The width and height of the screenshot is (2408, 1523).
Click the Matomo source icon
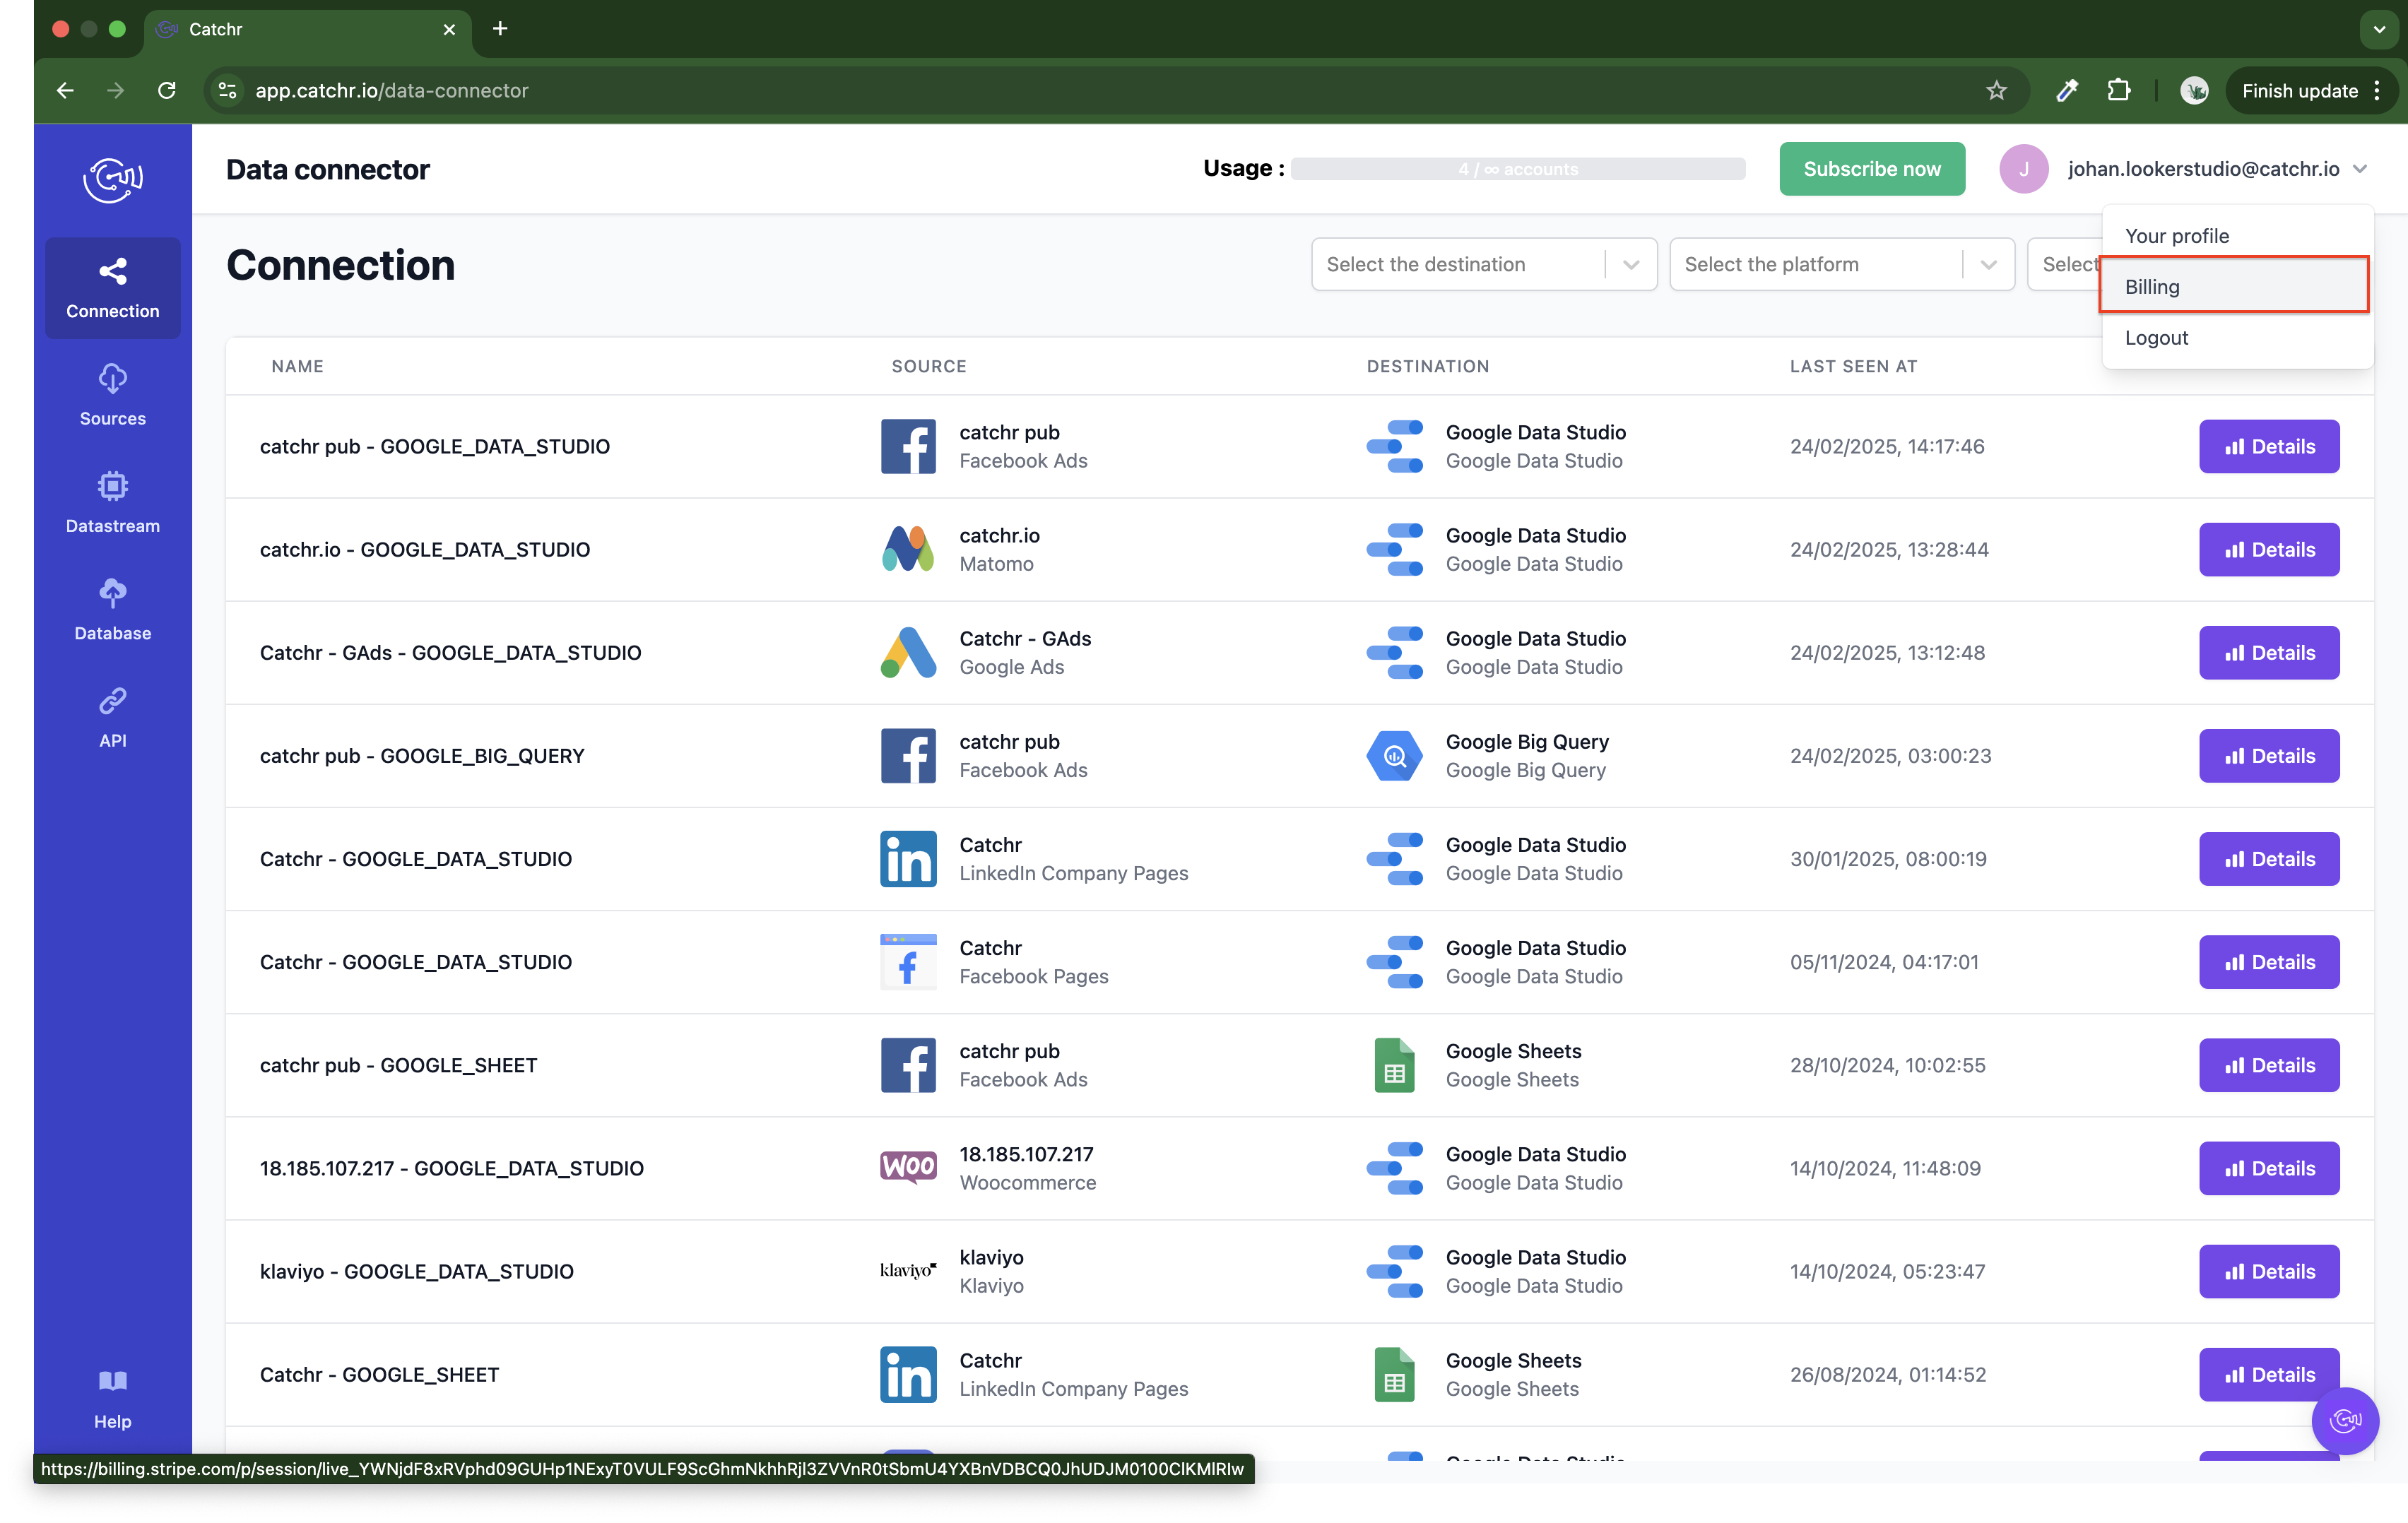coord(908,549)
